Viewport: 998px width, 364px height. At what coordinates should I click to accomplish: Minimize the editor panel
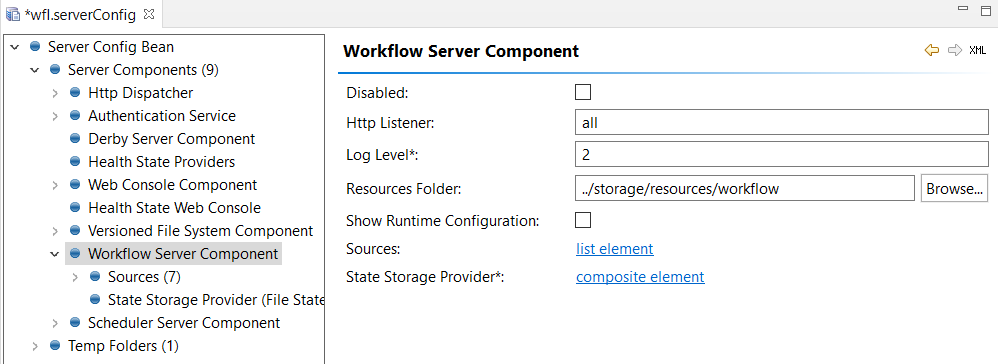click(963, 9)
